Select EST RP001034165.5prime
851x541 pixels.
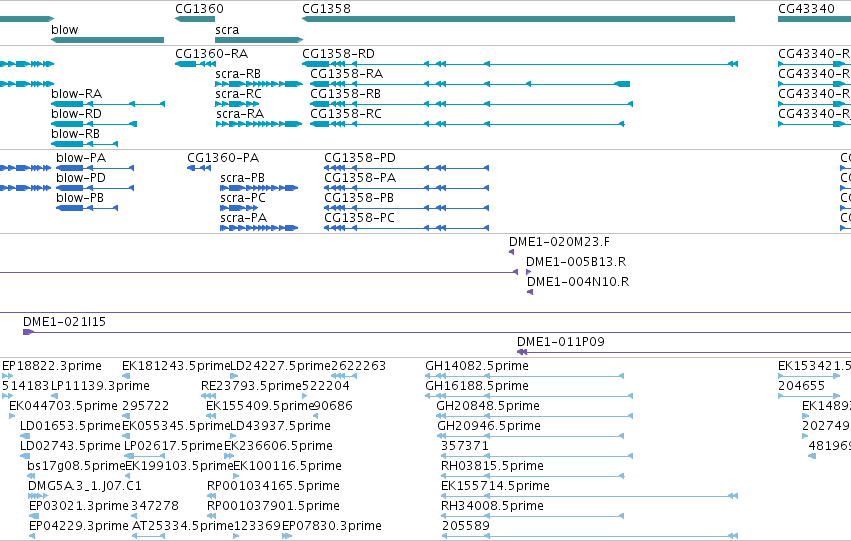point(211,496)
